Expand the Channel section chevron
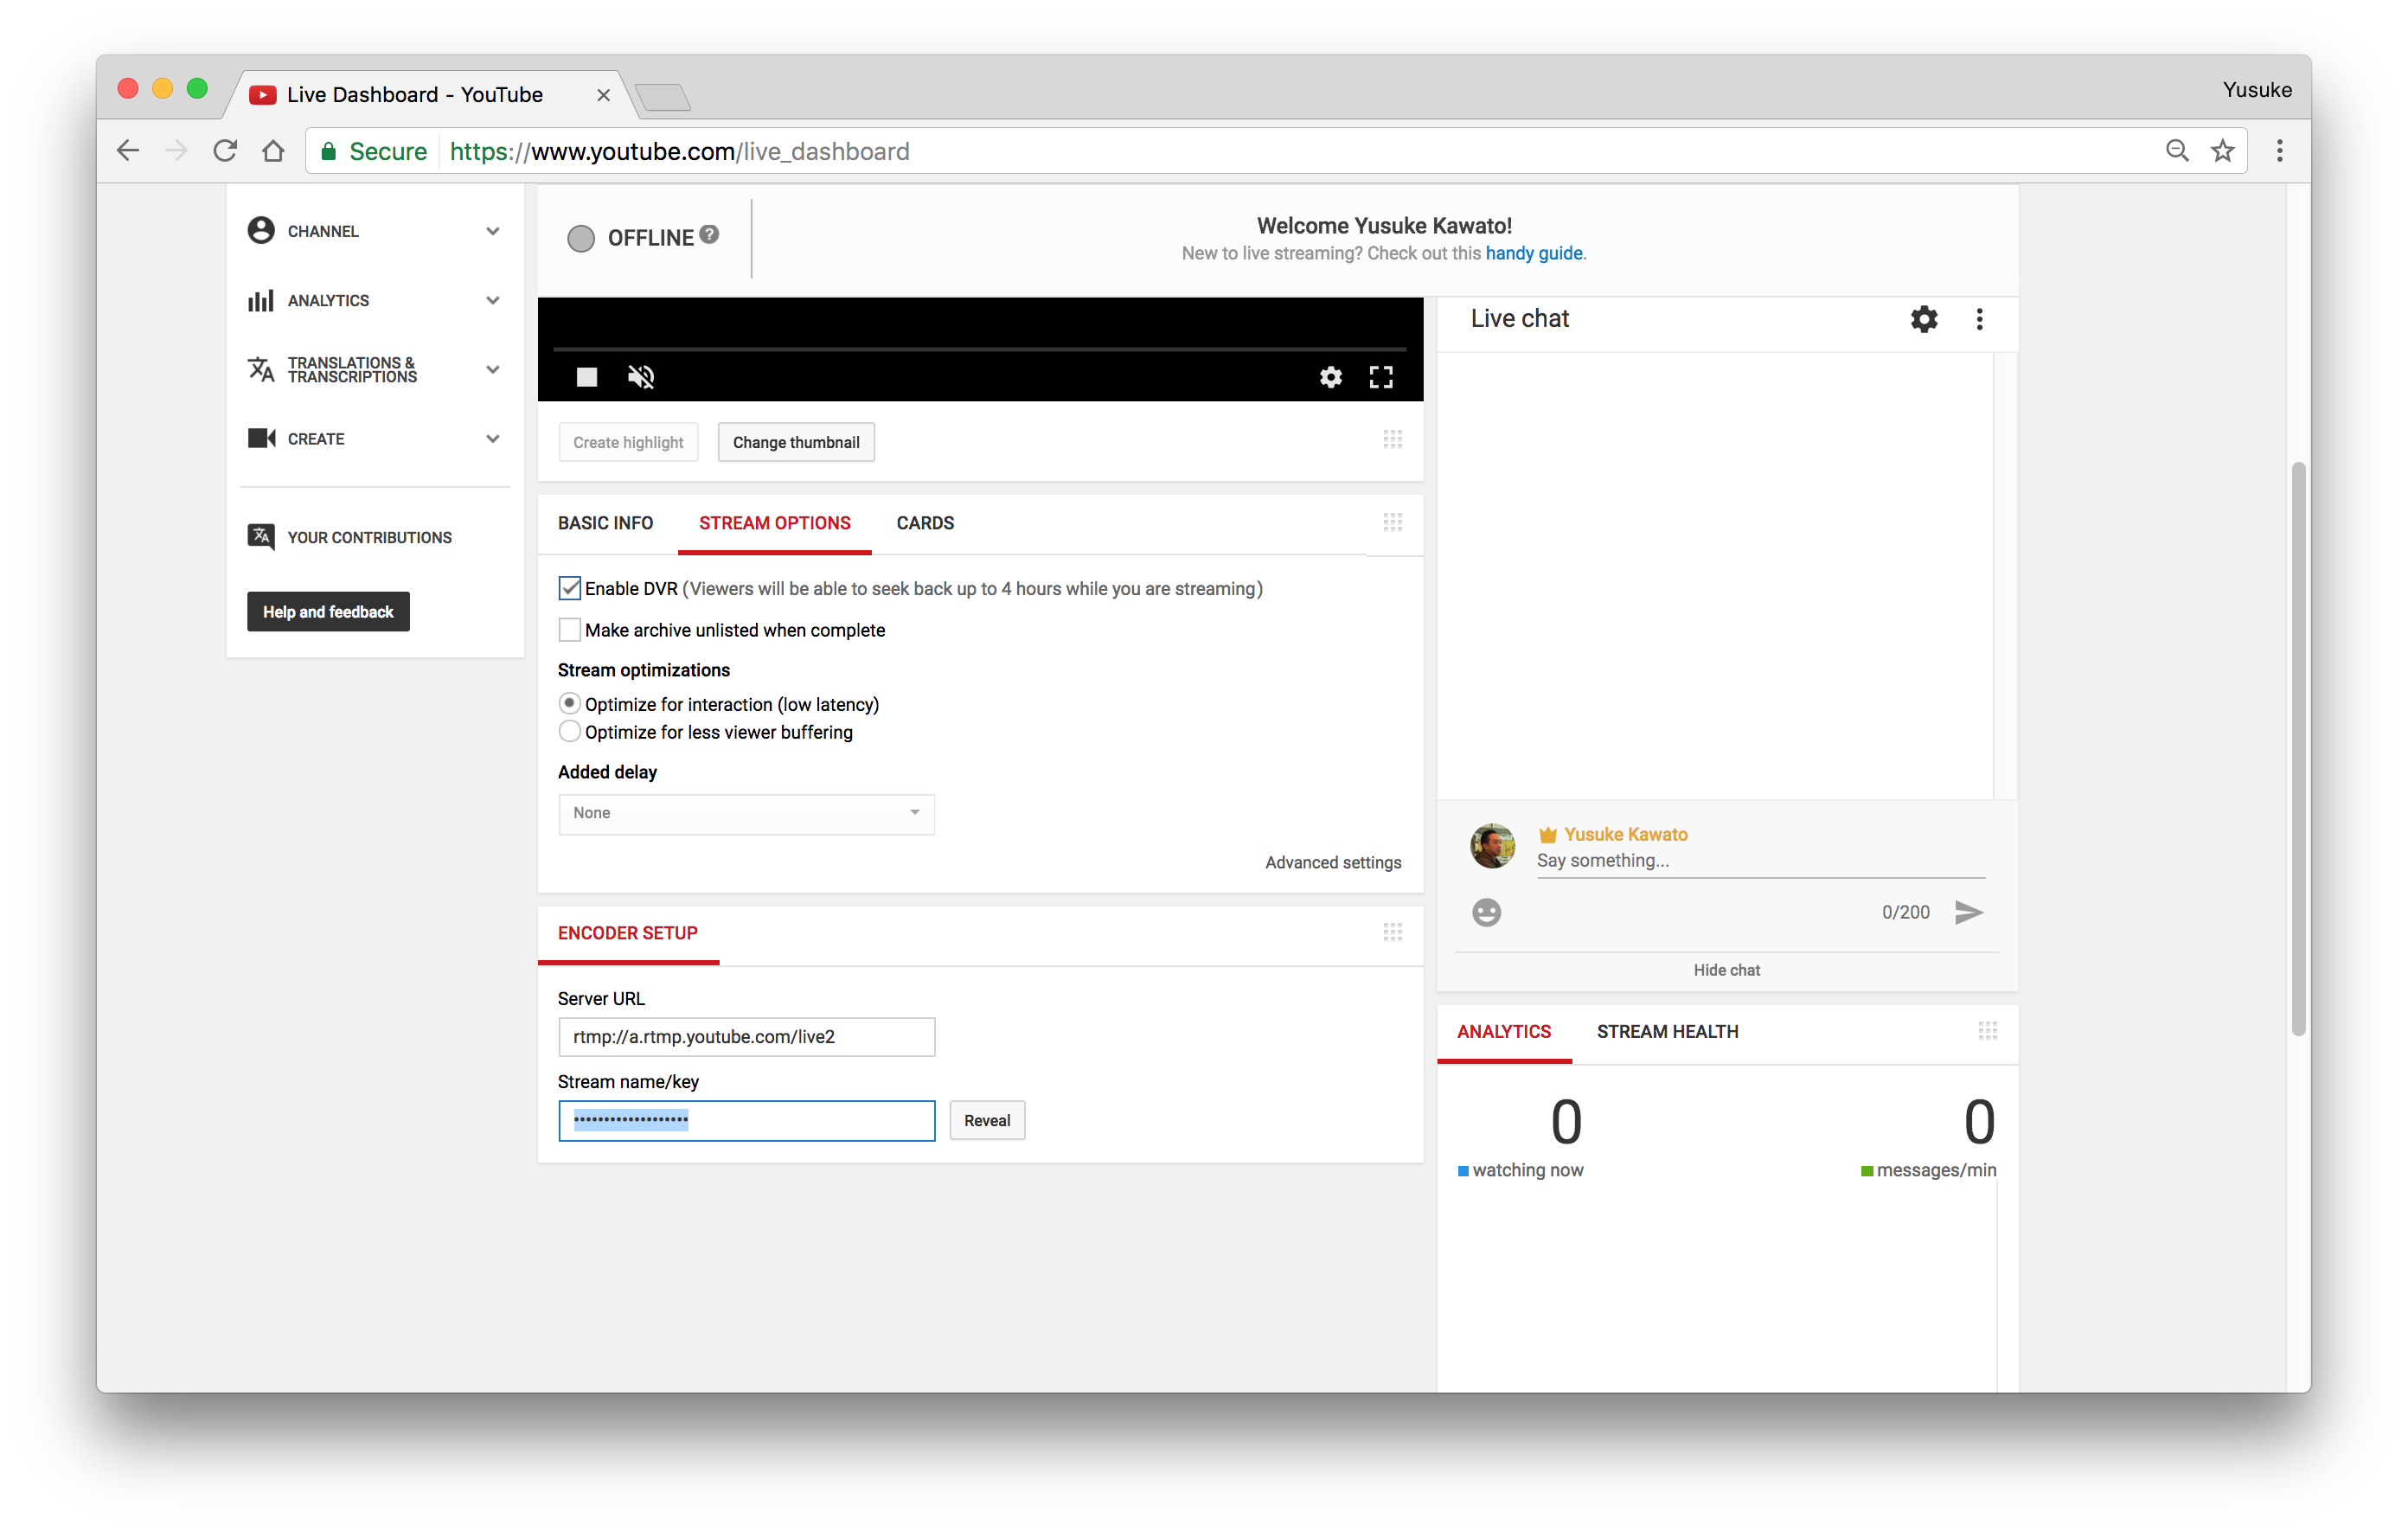 pyautogui.click(x=492, y=231)
